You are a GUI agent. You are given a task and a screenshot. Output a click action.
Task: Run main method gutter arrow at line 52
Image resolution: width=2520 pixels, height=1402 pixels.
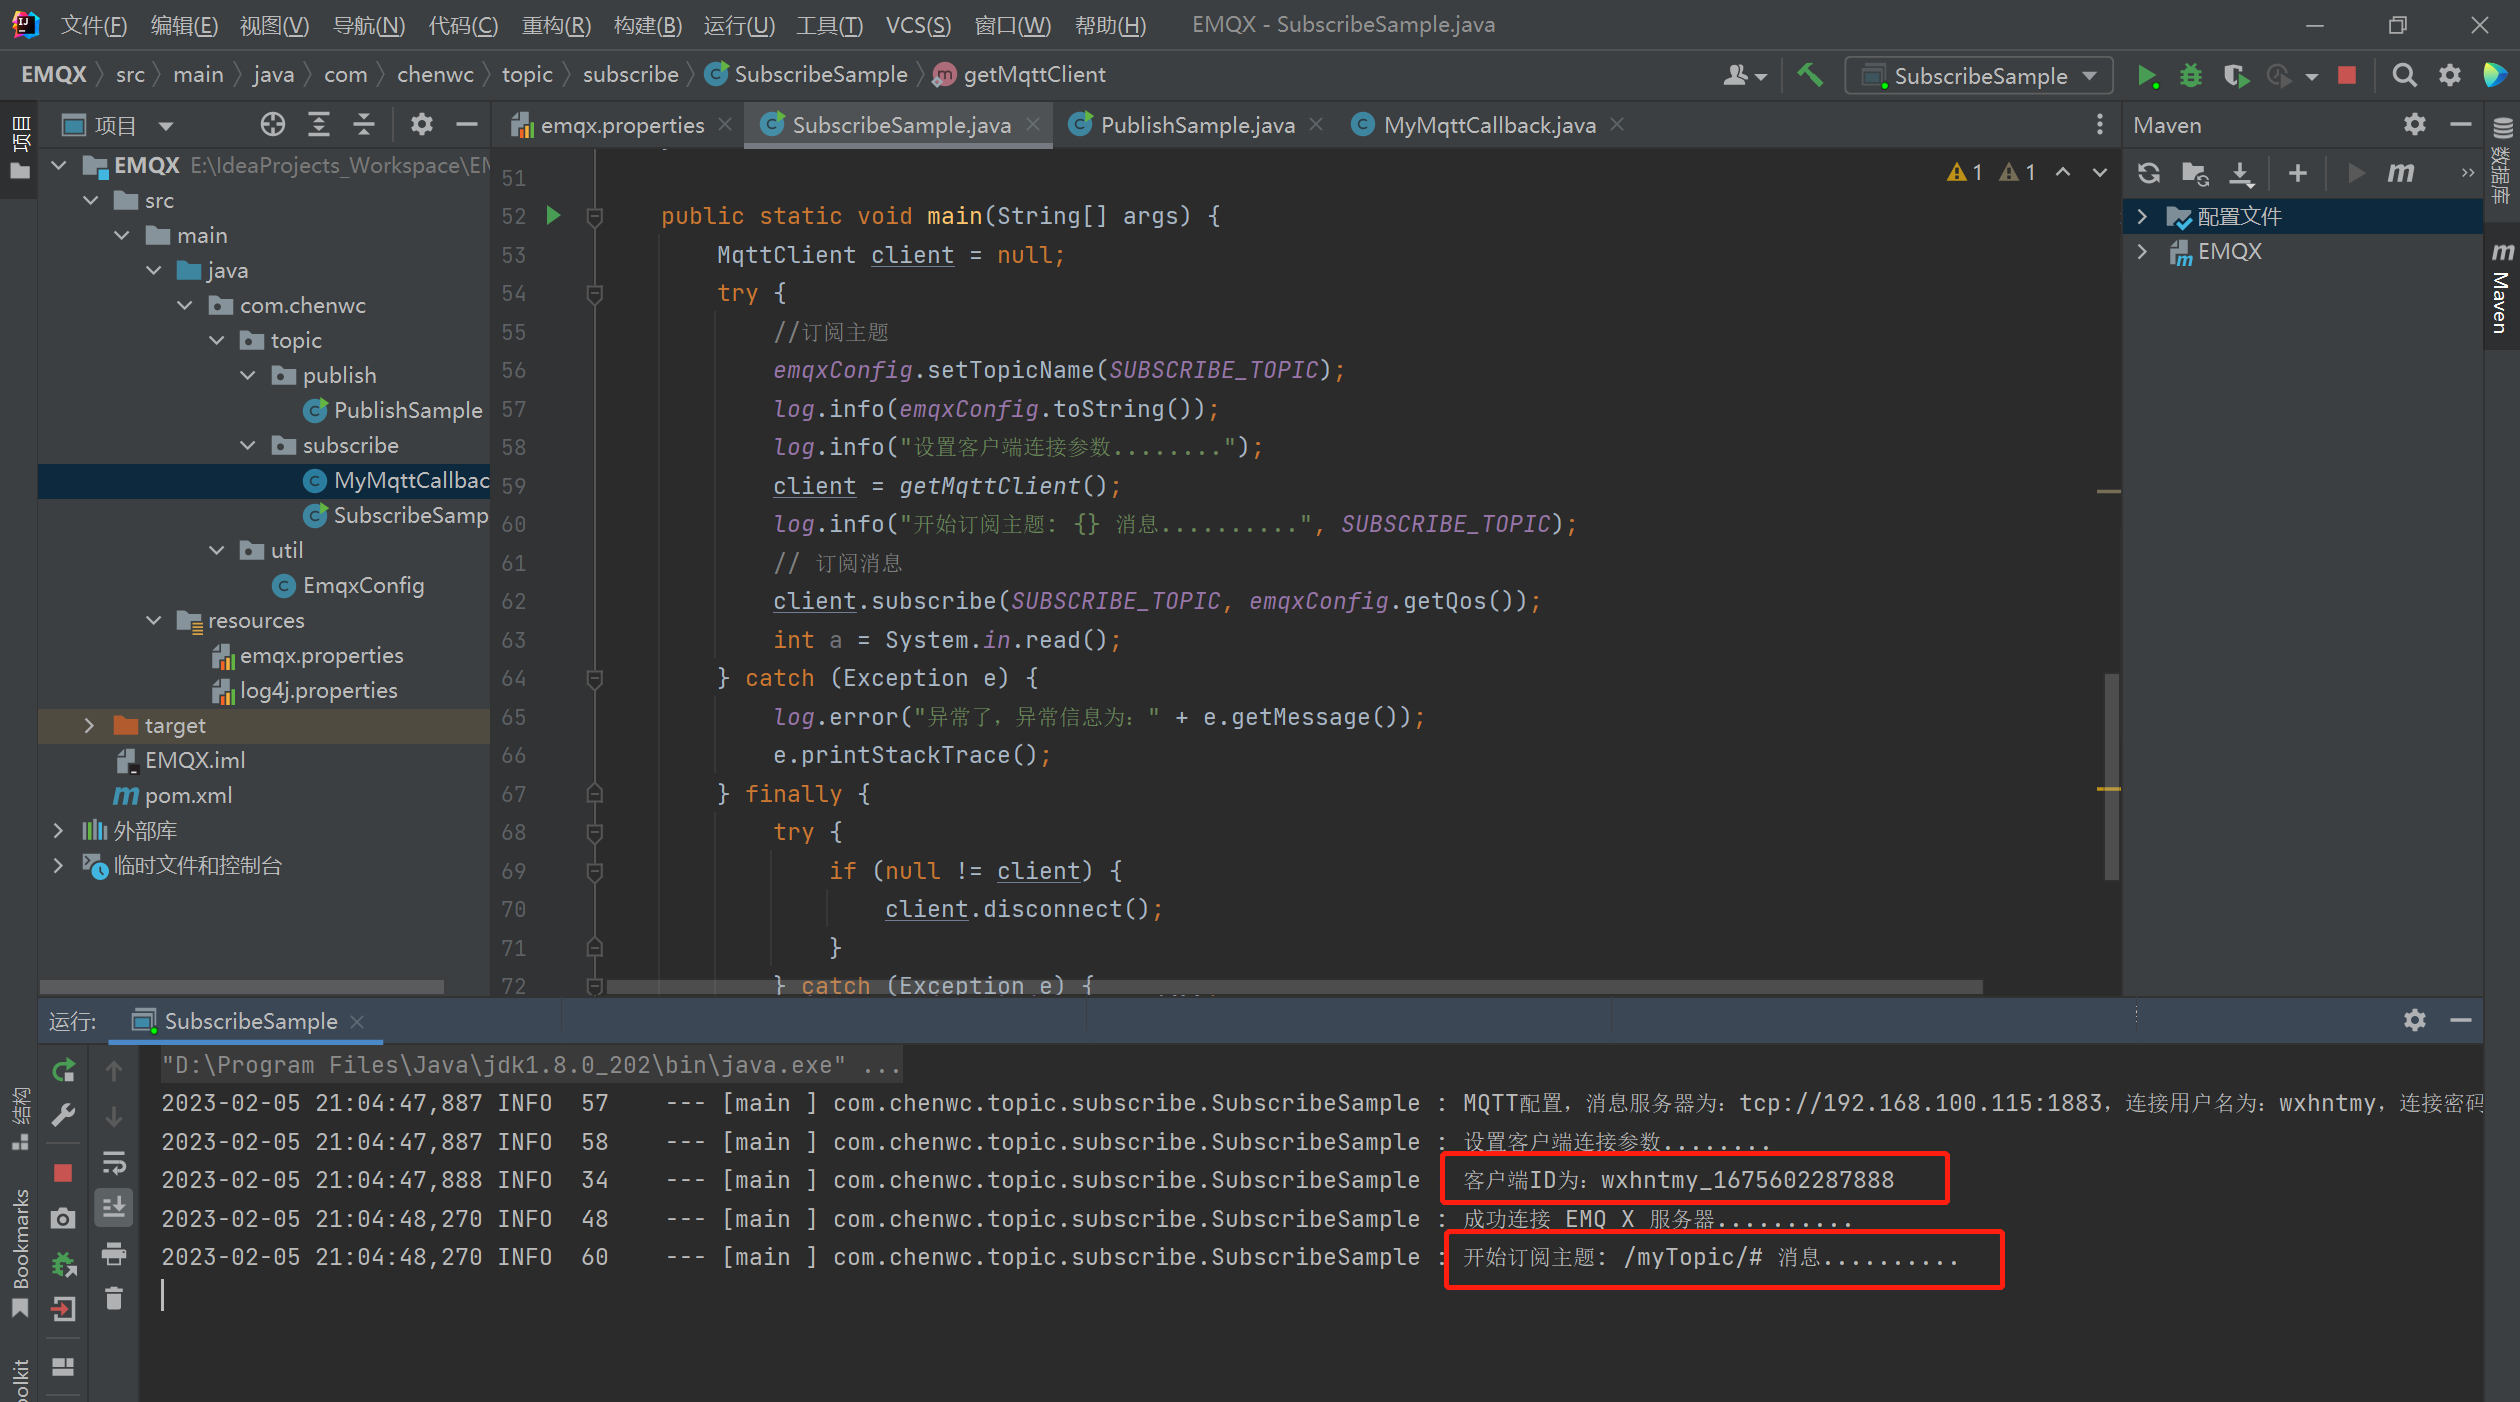point(553,215)
